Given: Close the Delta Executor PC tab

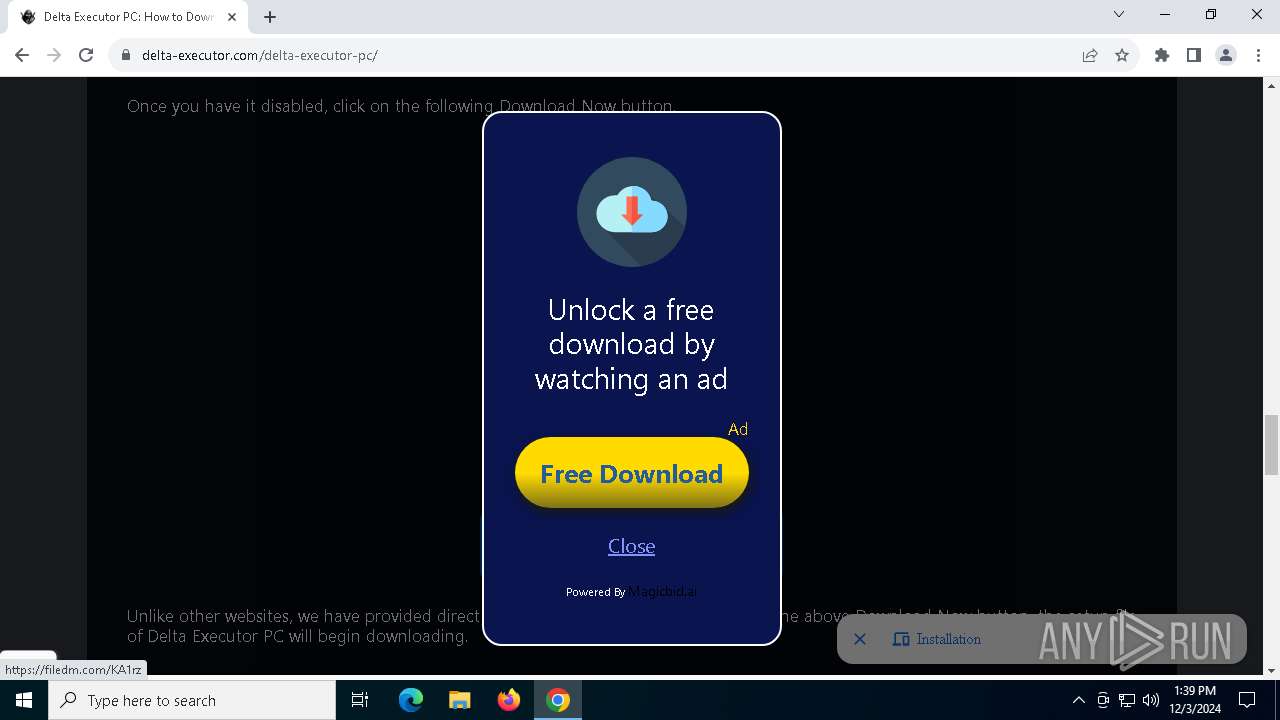Looking at the screenshot, I should pyautogui.click(x=232, y=17).
